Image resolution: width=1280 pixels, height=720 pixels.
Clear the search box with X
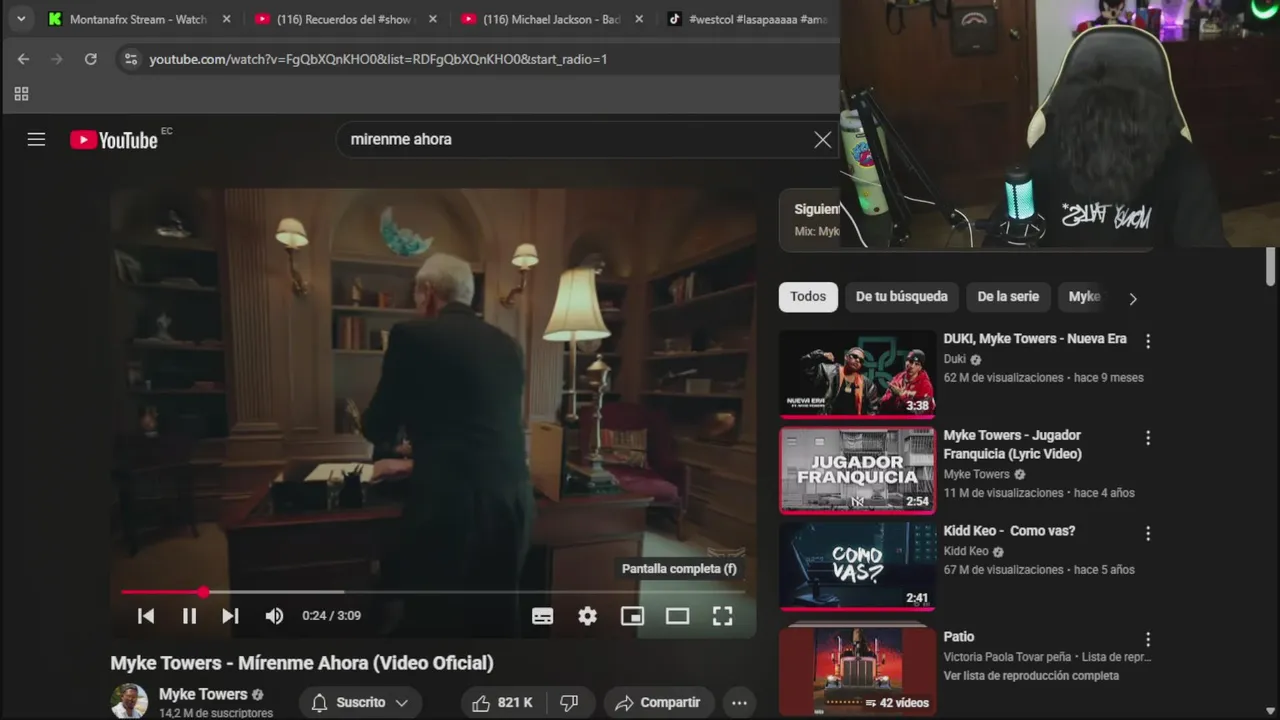point(822,140)
